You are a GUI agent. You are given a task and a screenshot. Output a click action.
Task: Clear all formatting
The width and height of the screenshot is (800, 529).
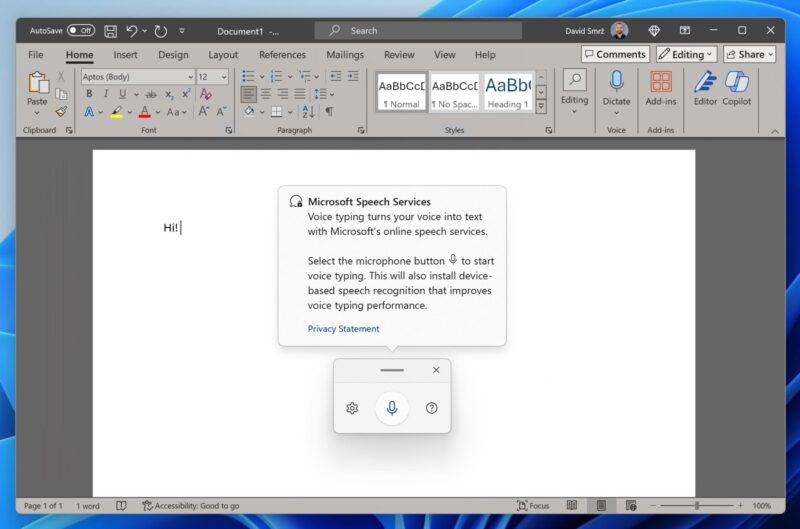206,94
